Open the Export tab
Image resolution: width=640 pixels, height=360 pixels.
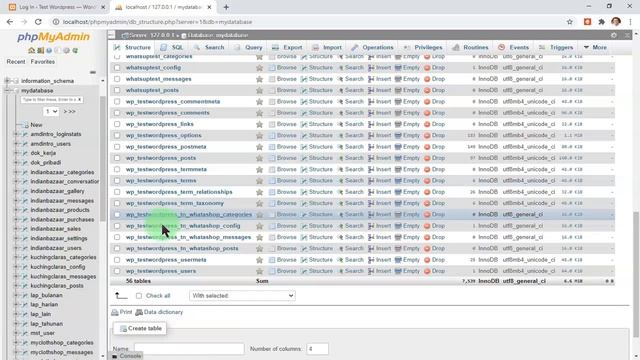tap(287, 47)
